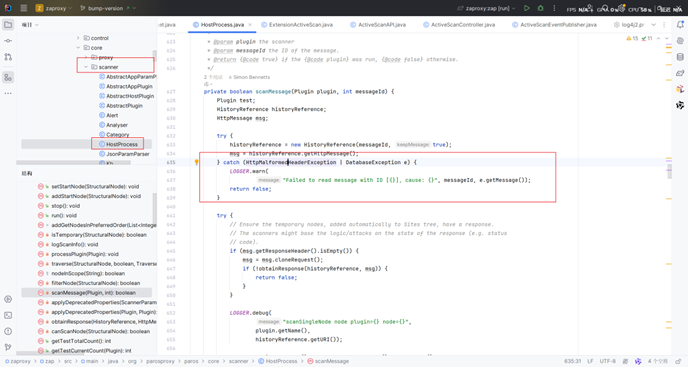The height and width of the screenshot is (367, 688).
Task: Switch to the ActiveScanEventPublisher.java tab
Action: [554, 25]
